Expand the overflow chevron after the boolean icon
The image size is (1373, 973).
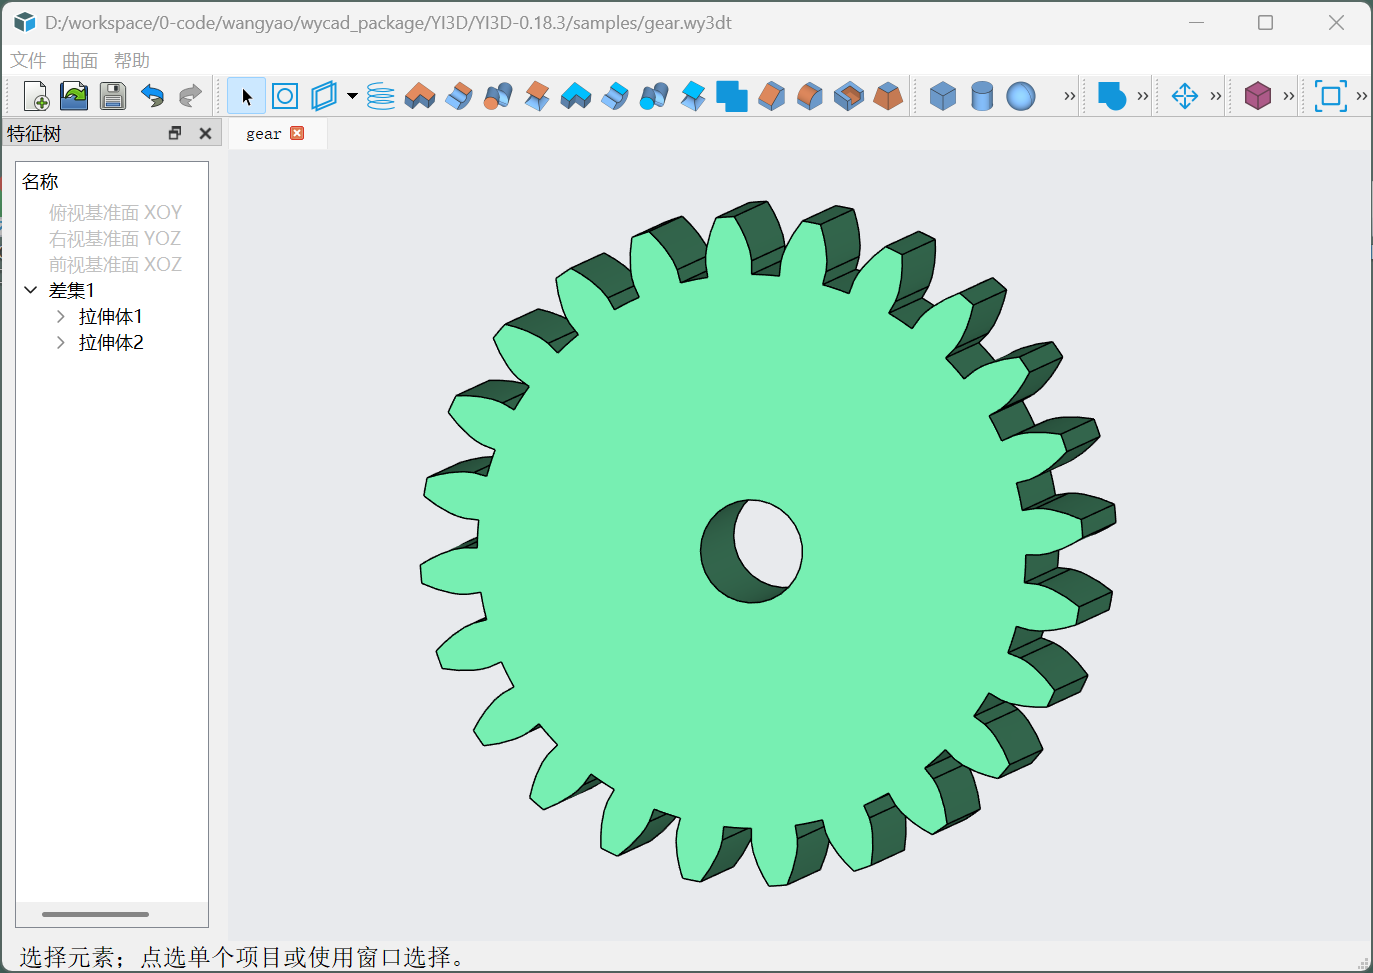tap(1142, 96)
